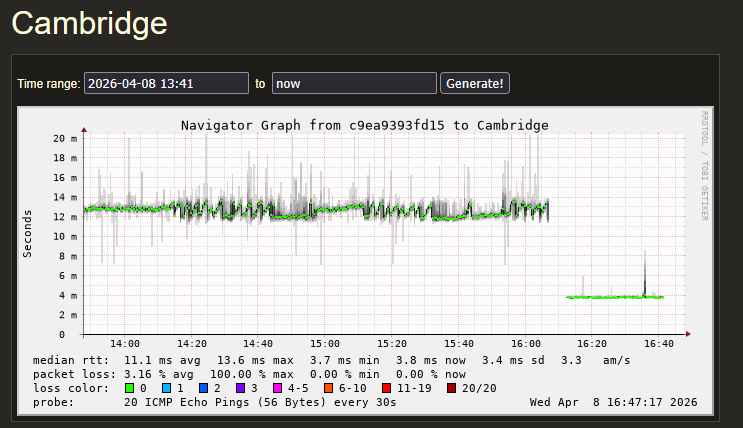Click the 14:40 label on the time axis
The width and height of the screenshot is (743, 428).
[x=258, y=344]
